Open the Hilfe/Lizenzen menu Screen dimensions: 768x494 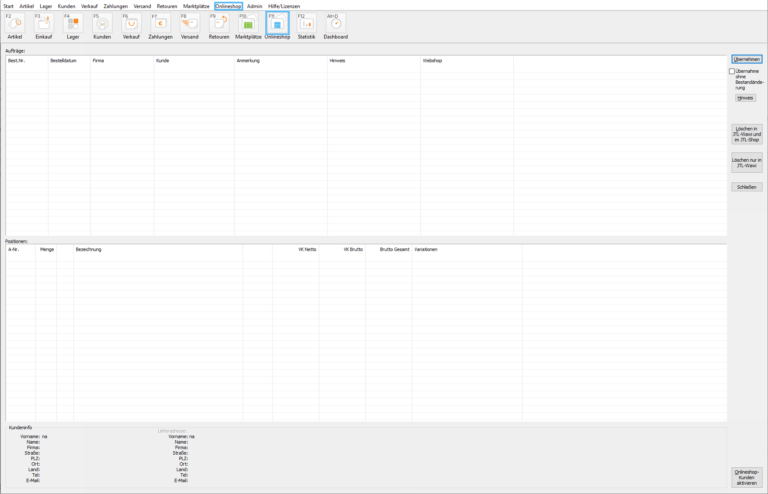click(x=284, y=6)
